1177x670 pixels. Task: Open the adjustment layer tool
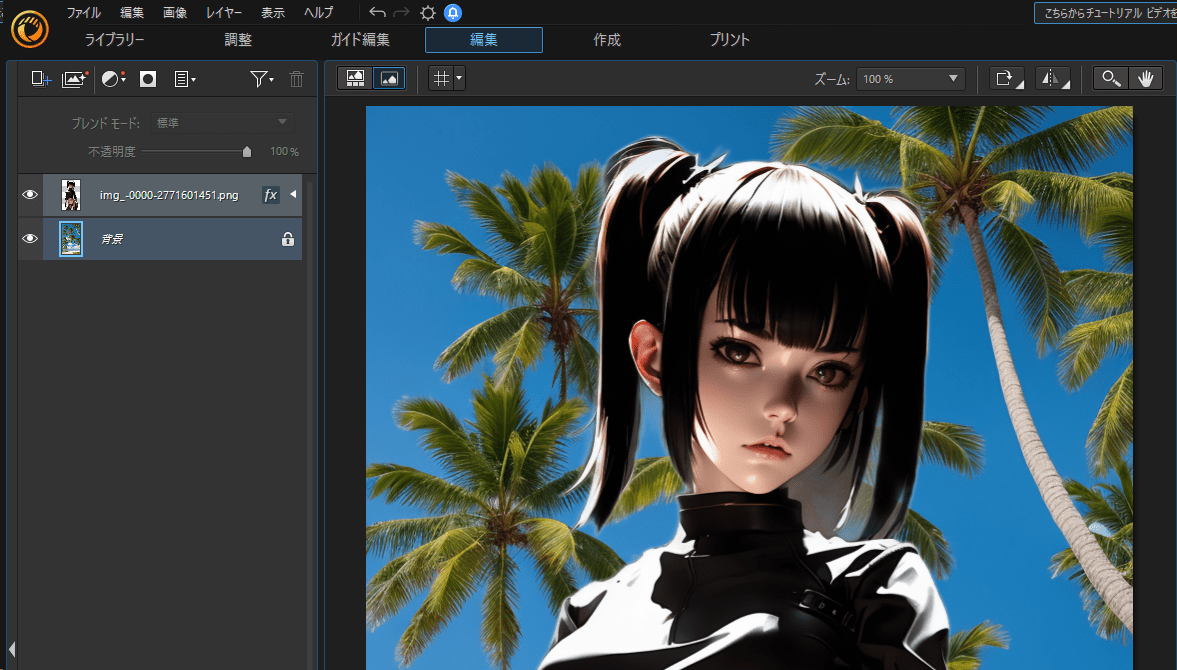(x=111, y=79)
